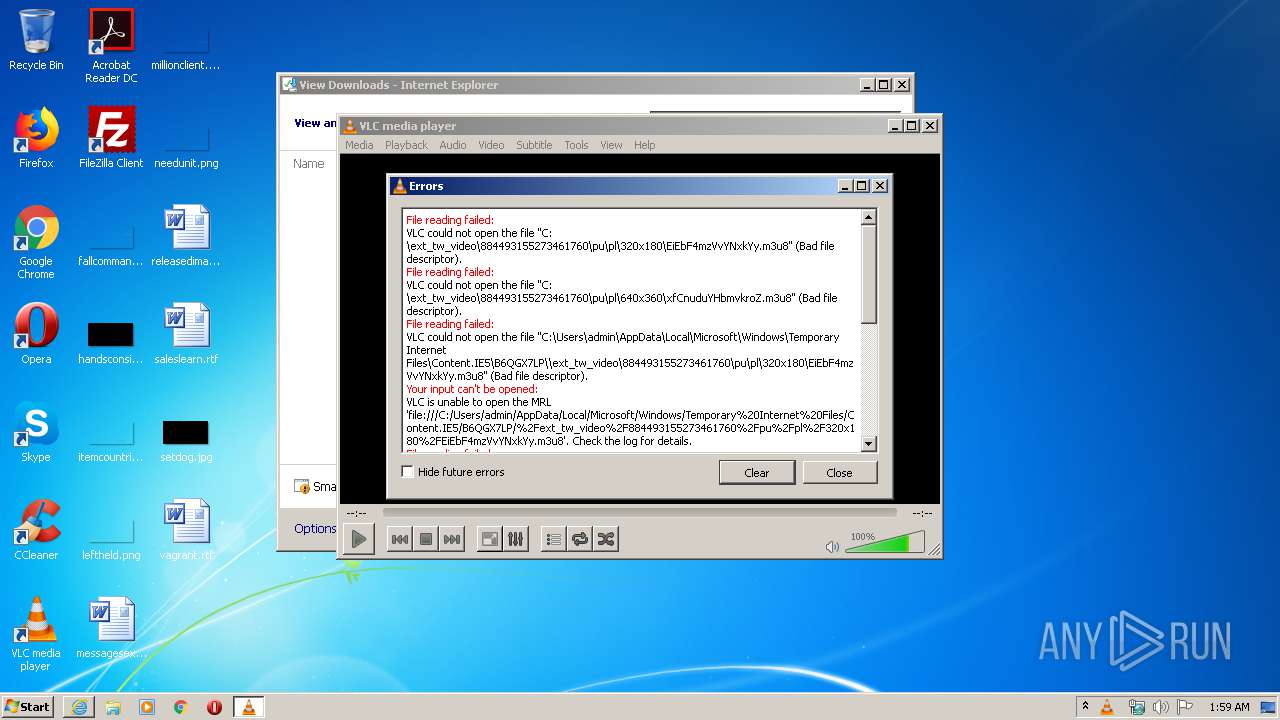Open Windows Media Player taskbar icon
The image size is (1280, 720).
pyautogui.click(x=147, y=707)
